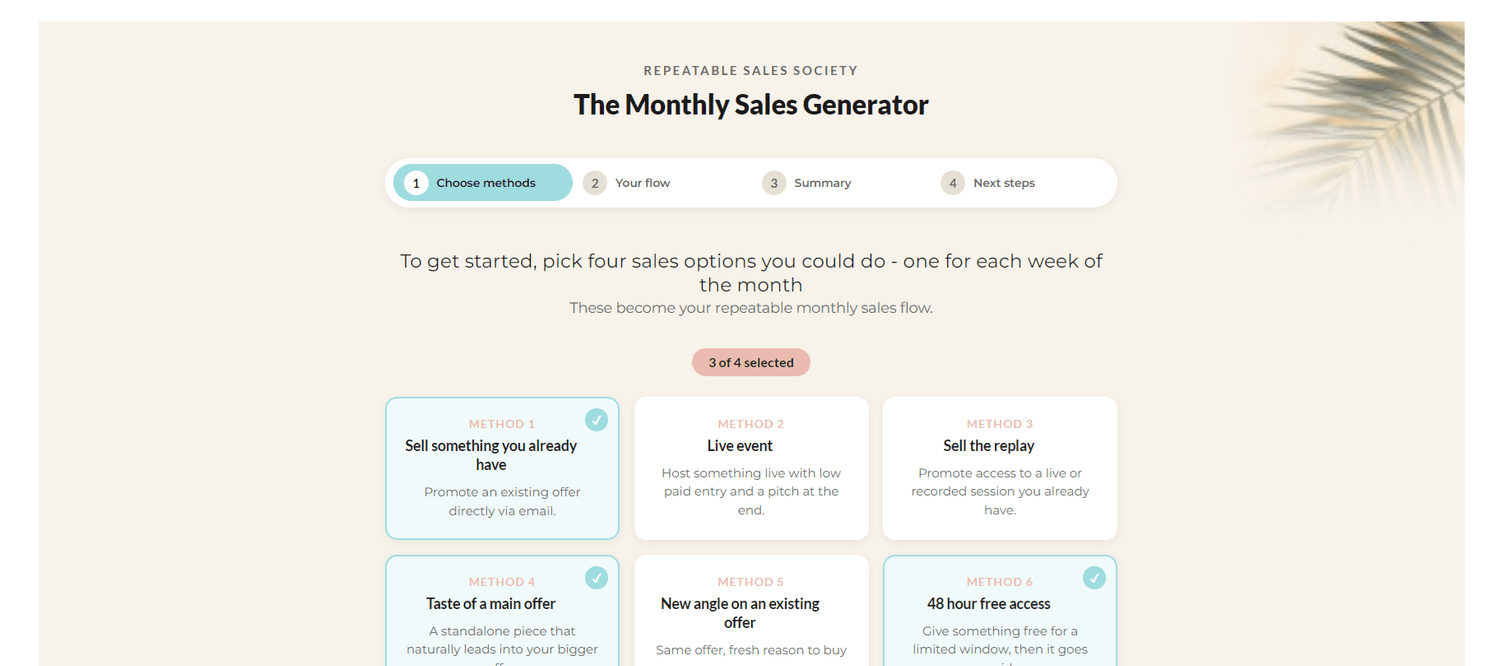Screen dimensions: 1500x666
Task: Click the checkmark icon on Method 6 card
Action: [1094, 578]
